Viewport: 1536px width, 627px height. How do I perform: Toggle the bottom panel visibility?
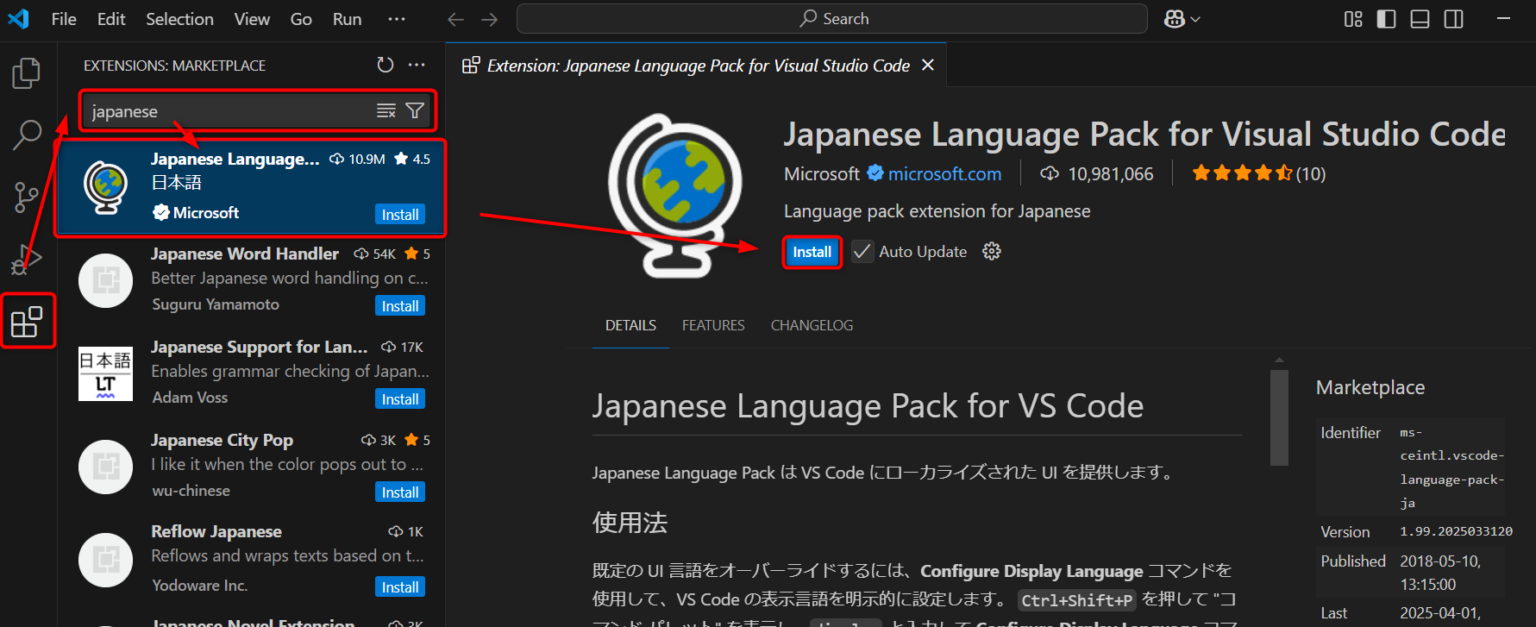tap(1420, 18)
